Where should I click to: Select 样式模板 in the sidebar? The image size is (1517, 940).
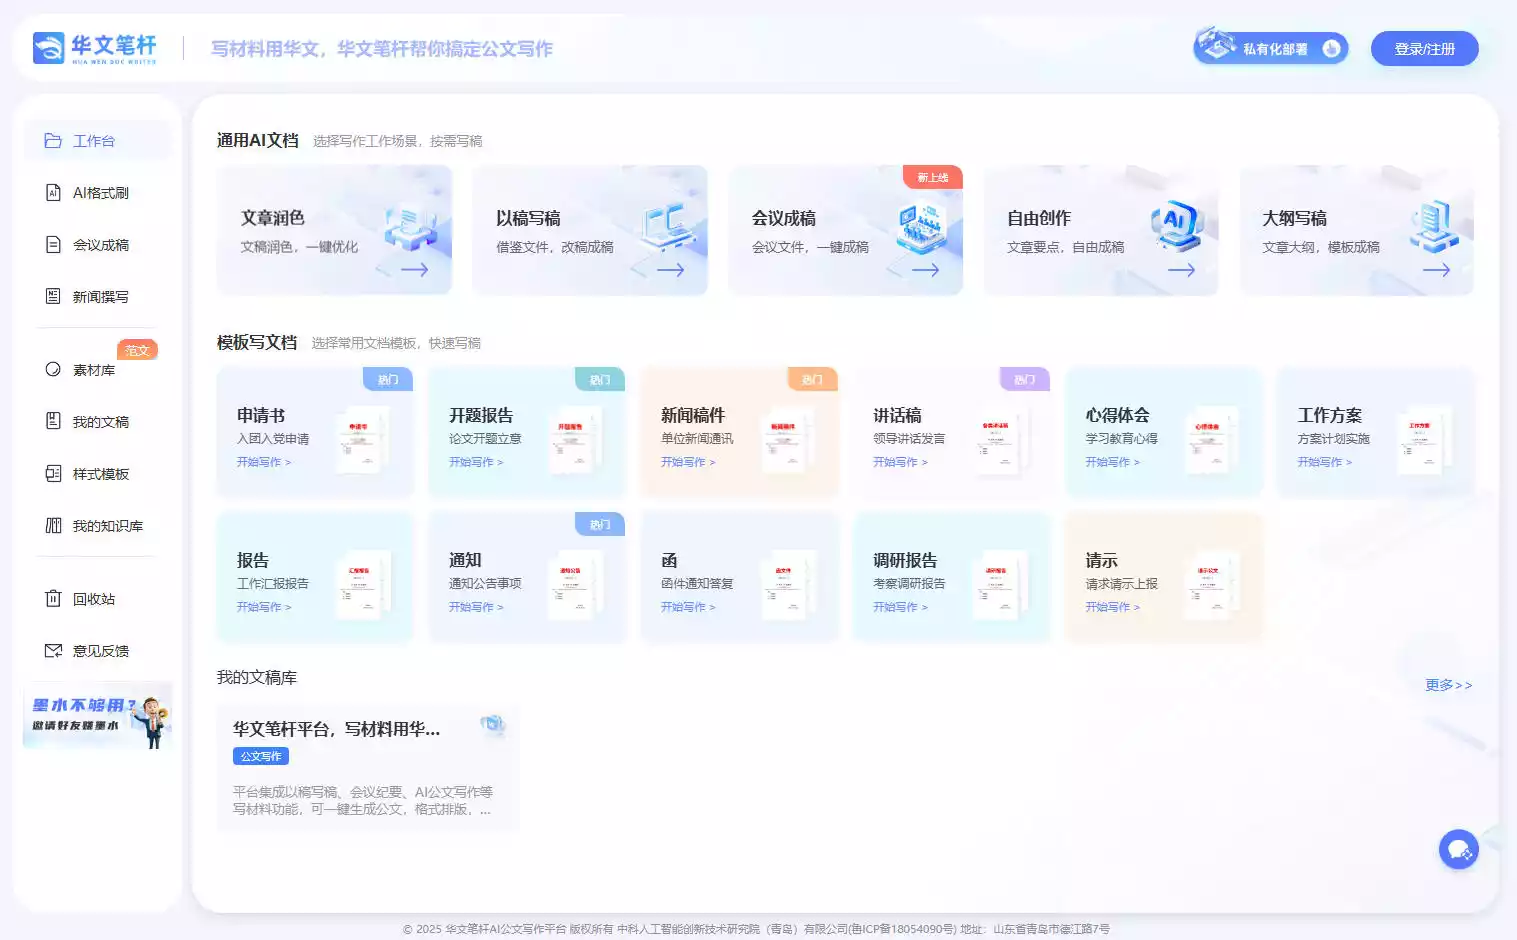(x=97, y=473)
